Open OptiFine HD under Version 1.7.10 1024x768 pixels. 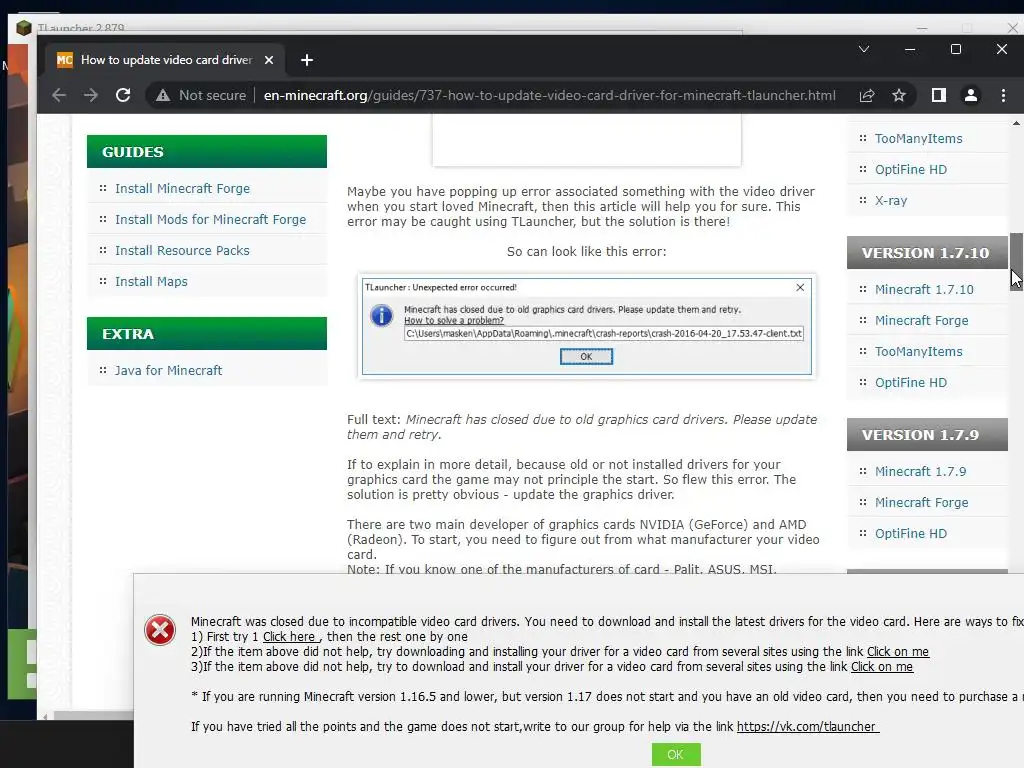pyautogui.click(x=910, y=383)
